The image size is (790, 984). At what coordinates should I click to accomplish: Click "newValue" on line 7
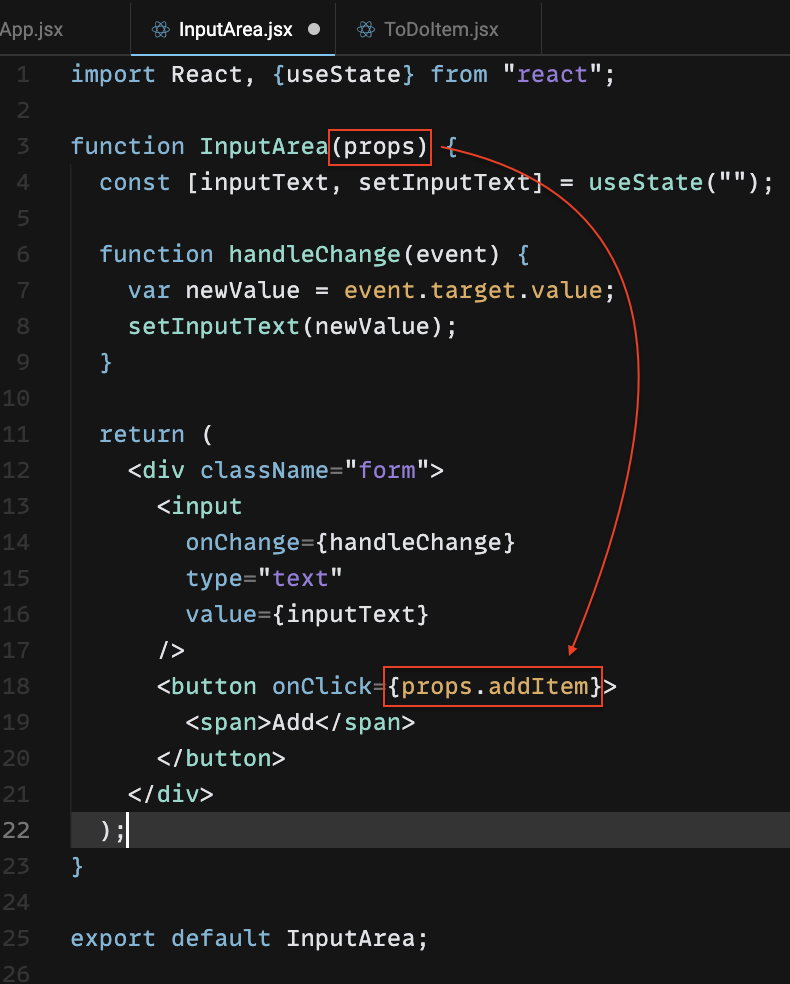coord(243,291)
